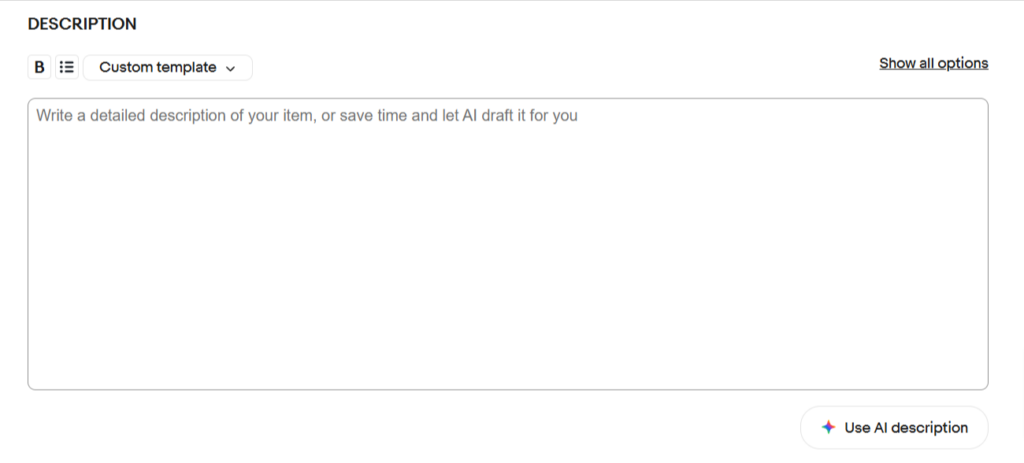Enable bold text in the description editor
The width and height of the screenshot is (1024, 463).
[39, 67]
